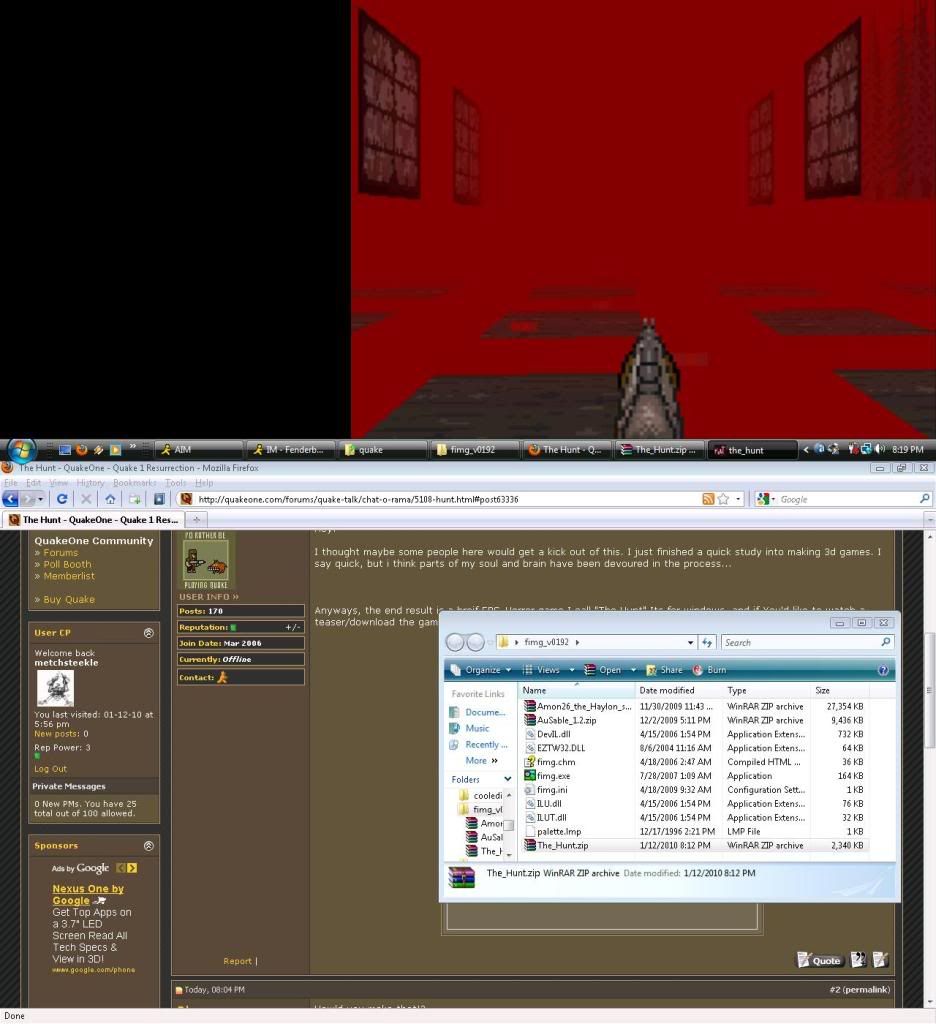Open the Windows Start orb
The width and height of the screenshot is (936, 1024).
pyautogui.click(x=21, y=450)
